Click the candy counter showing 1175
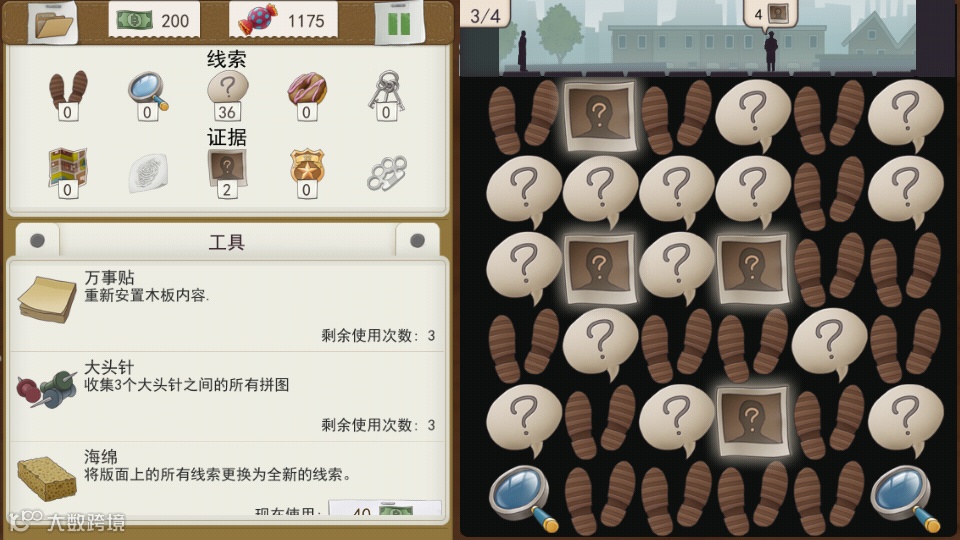This screenshot has width=960, height=540. 284,20
